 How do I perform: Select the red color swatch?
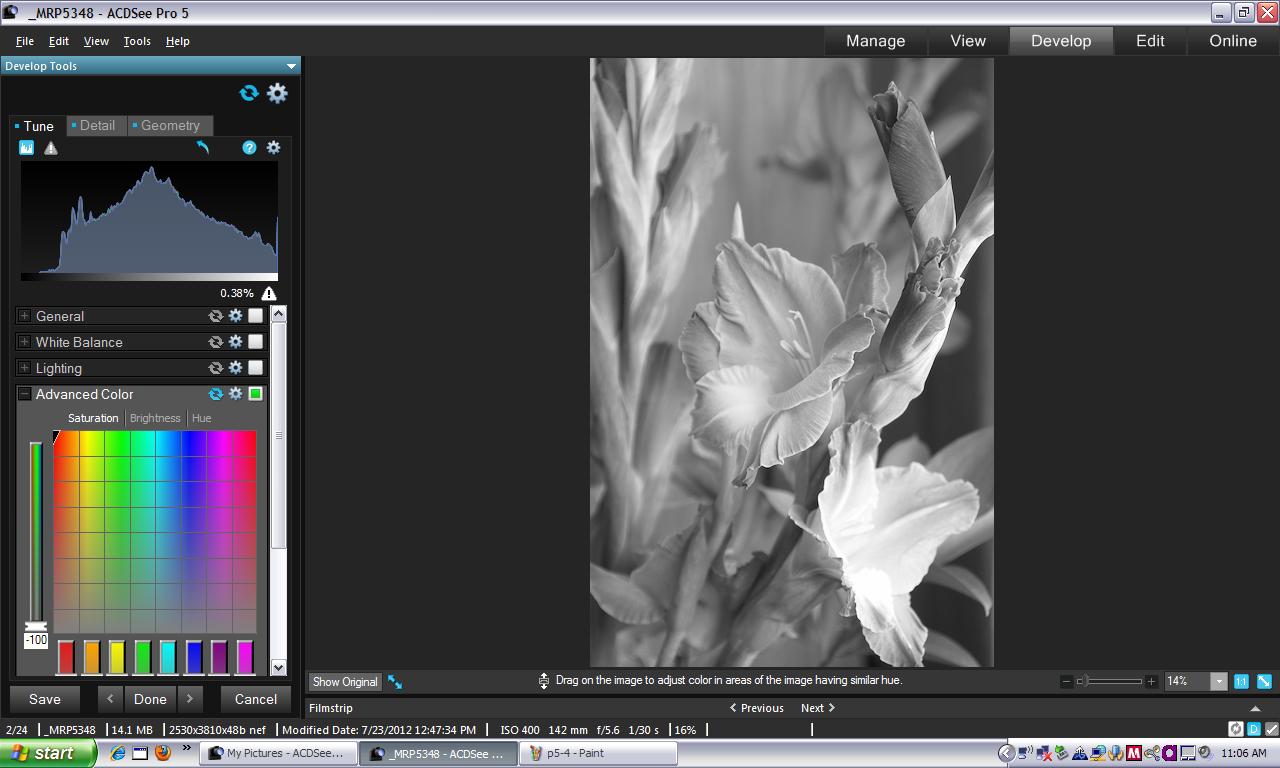[66, 657]
